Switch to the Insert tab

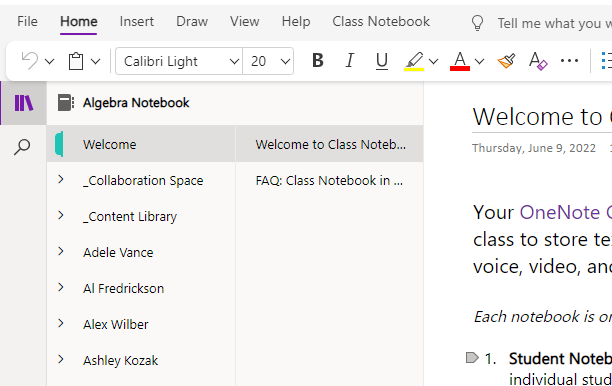click(x=137, y=21)
